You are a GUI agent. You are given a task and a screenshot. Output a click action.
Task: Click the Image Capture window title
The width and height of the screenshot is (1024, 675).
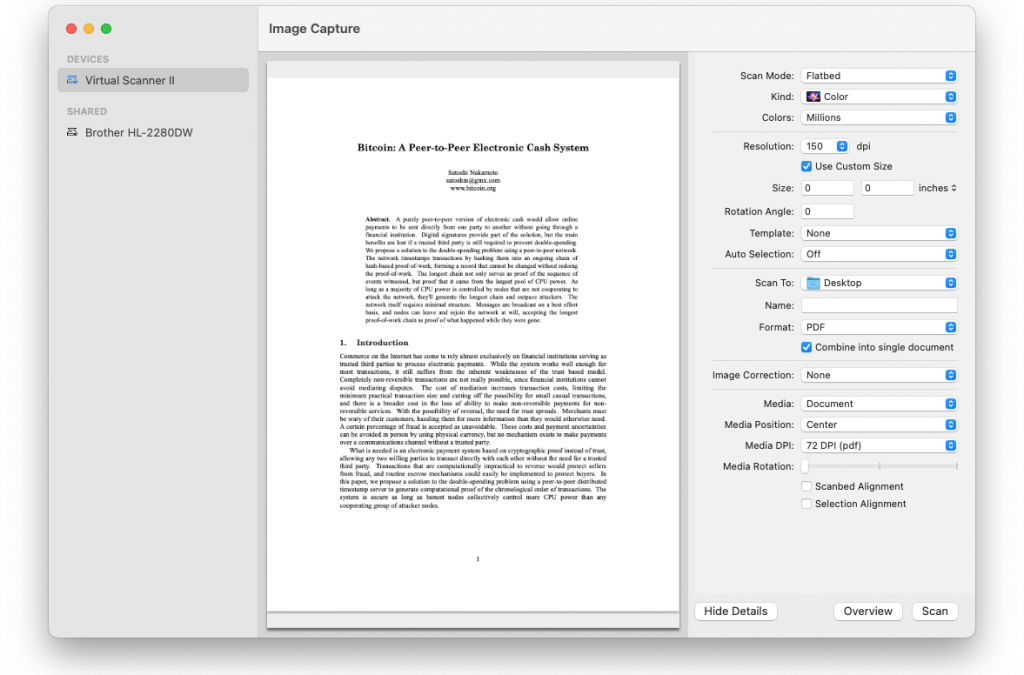314,29
